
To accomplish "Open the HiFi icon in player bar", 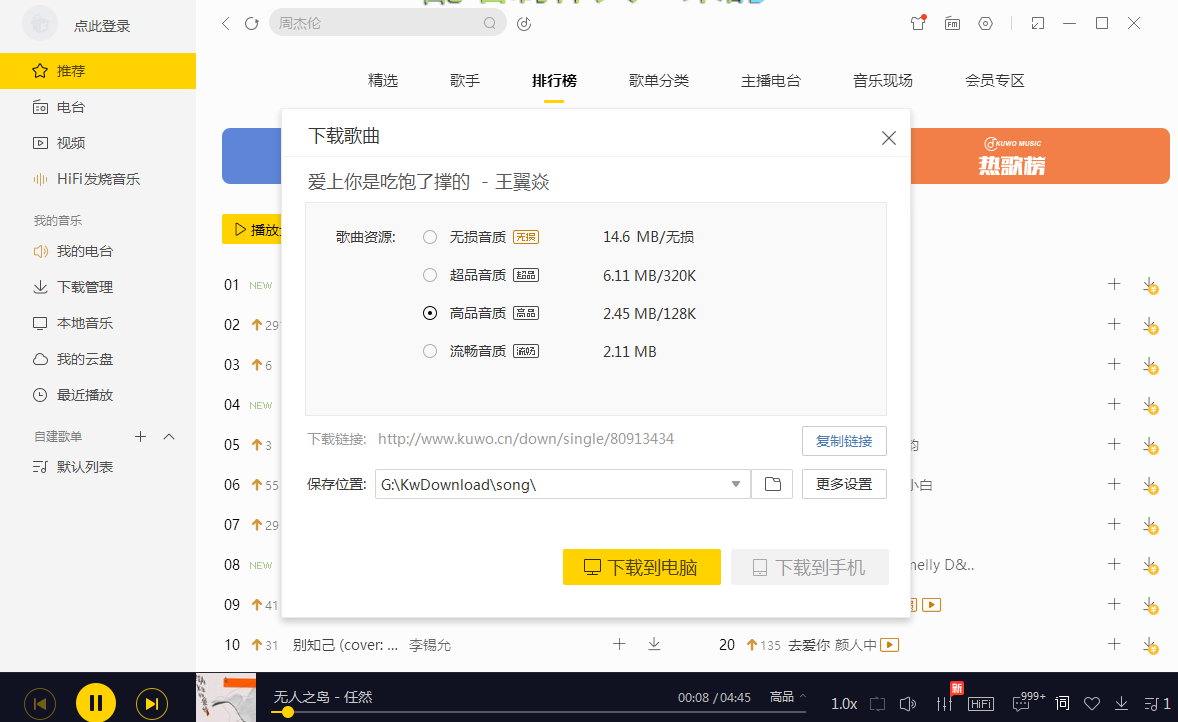I will pyautogui.click(x=980, y=704).
